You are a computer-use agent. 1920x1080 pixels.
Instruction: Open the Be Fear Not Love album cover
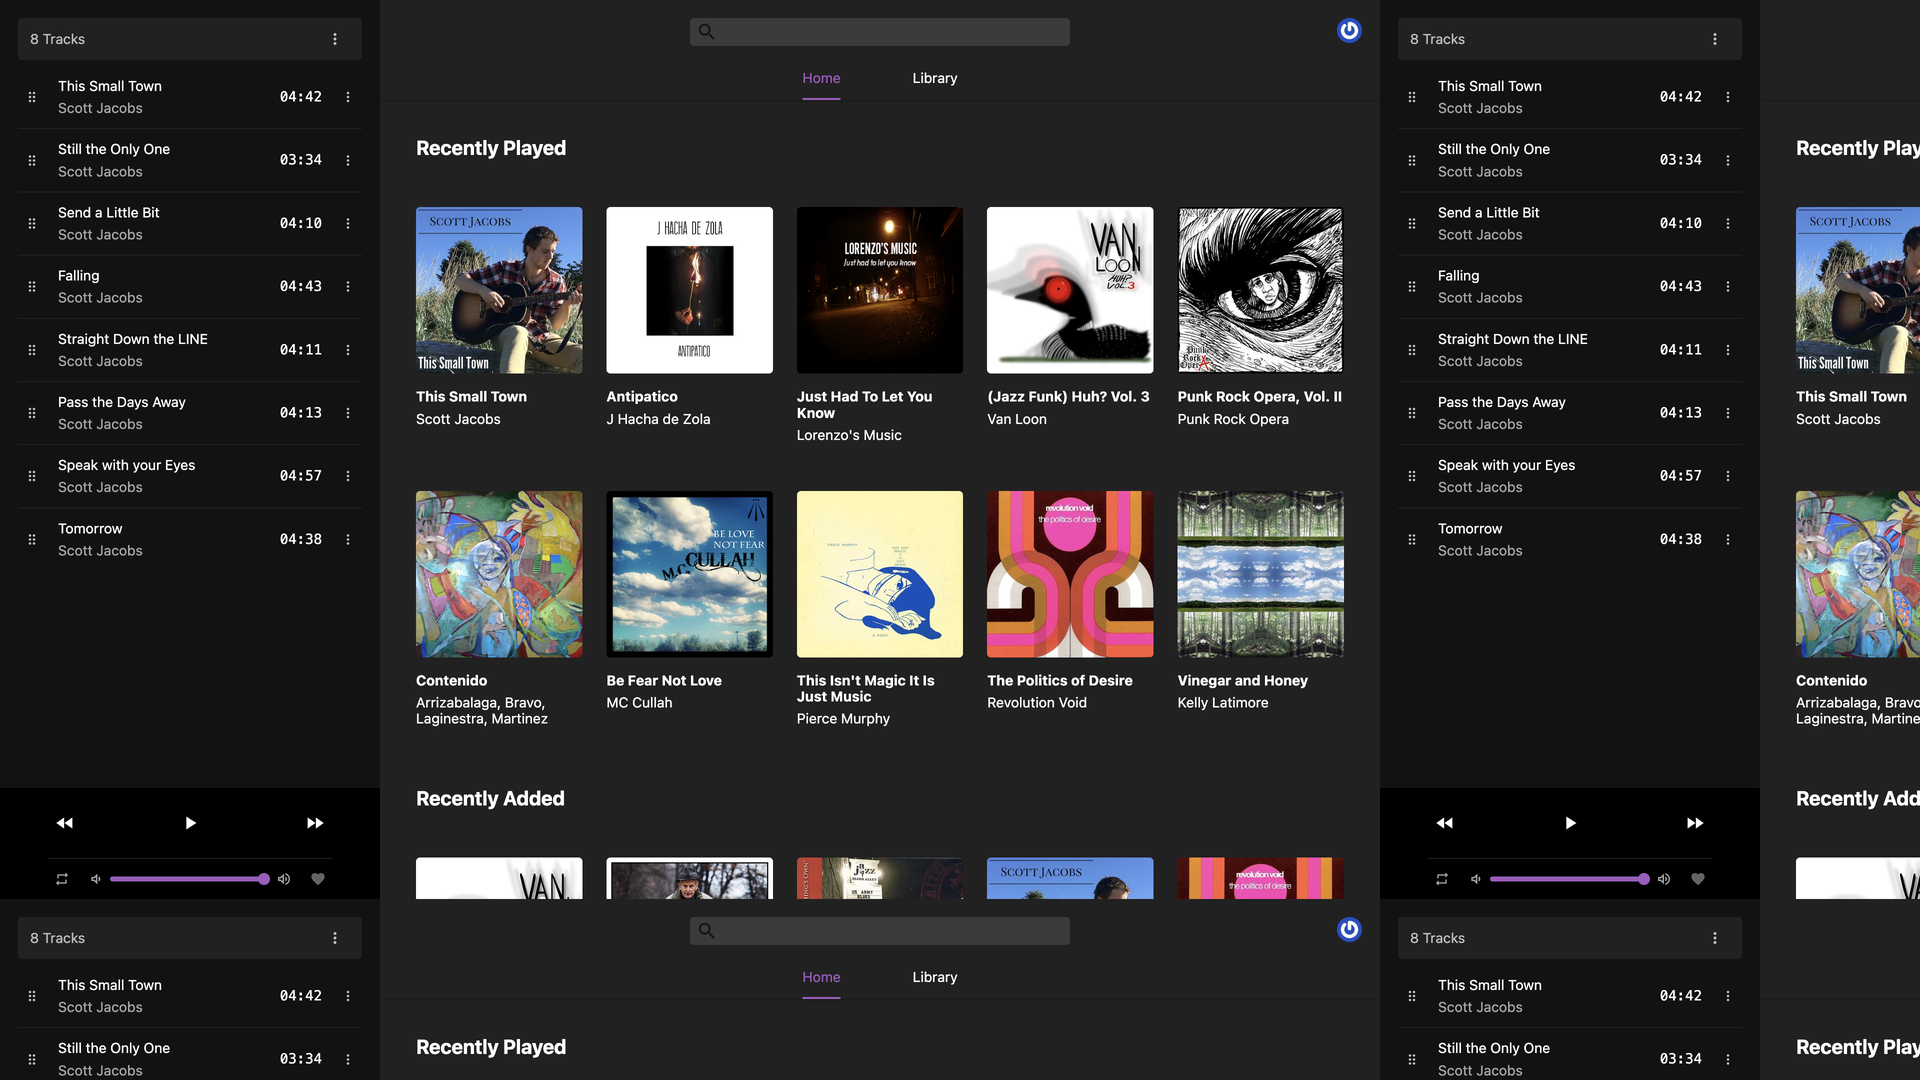tap(690, 574)
